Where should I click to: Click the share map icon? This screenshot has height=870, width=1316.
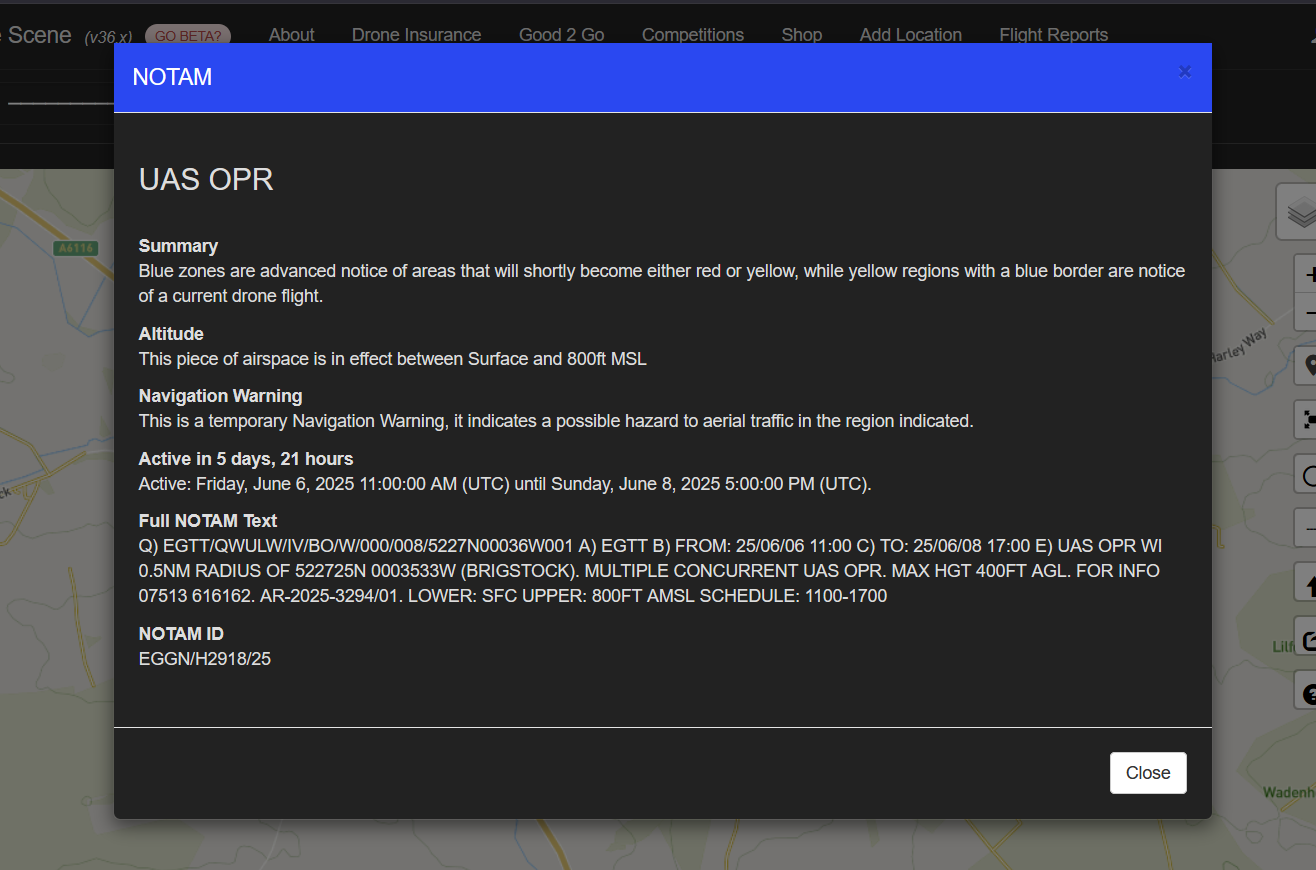[x=1306, y=636]
